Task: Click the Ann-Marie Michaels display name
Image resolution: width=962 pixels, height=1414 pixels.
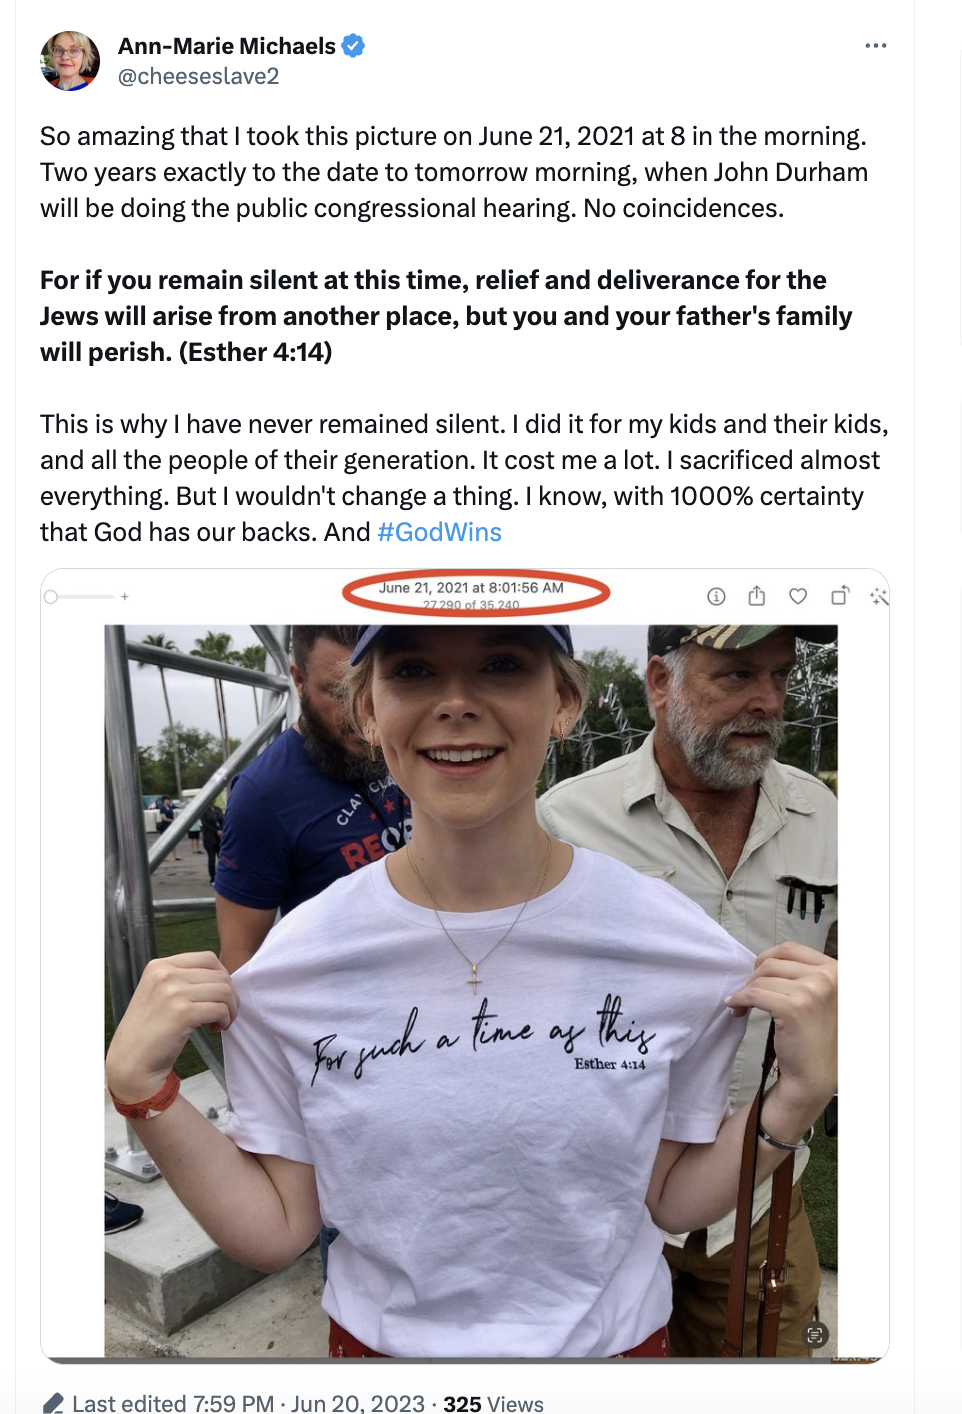Action: coord(227,46)
